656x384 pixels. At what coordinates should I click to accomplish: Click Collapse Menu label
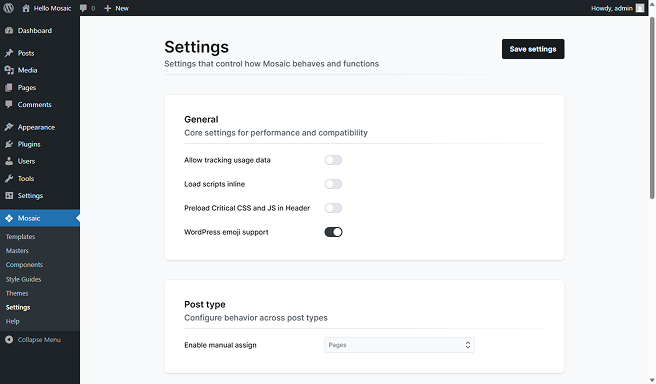click(39, 340)
